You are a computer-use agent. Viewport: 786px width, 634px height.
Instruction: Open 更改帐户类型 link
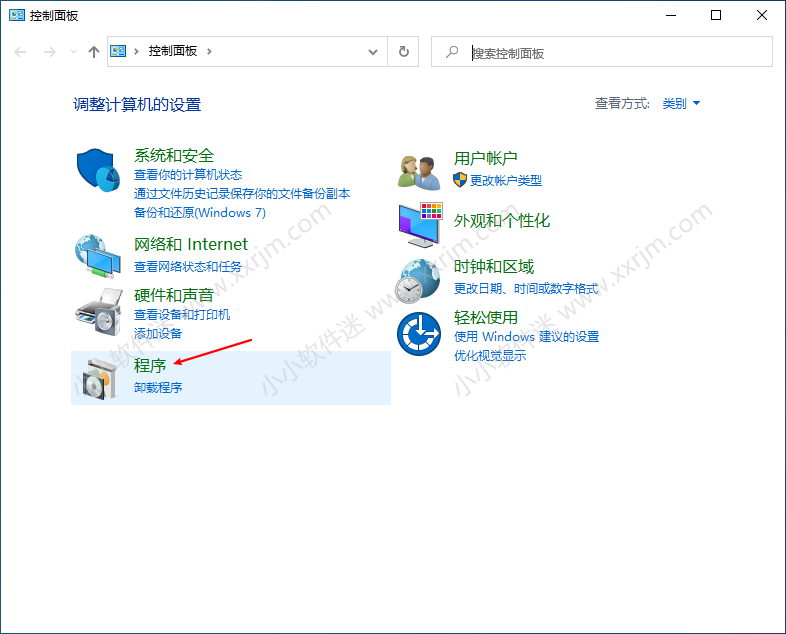(x=505, y=180)
